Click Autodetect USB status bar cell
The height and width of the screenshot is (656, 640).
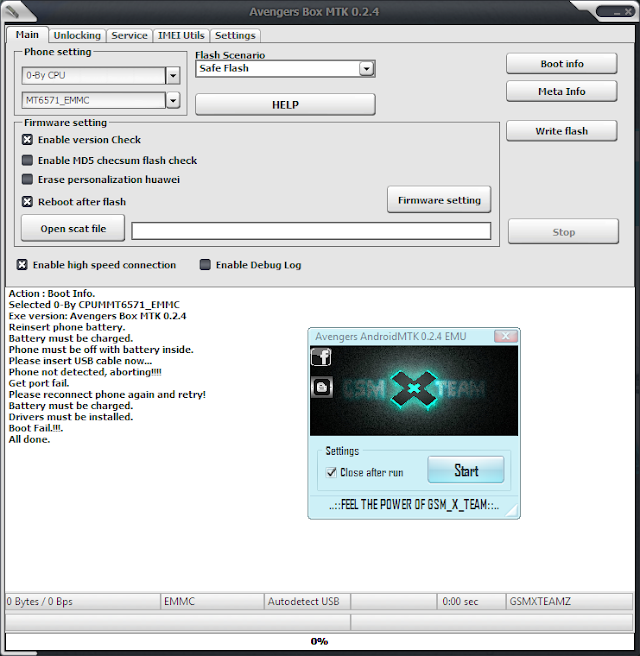point(307,602)
